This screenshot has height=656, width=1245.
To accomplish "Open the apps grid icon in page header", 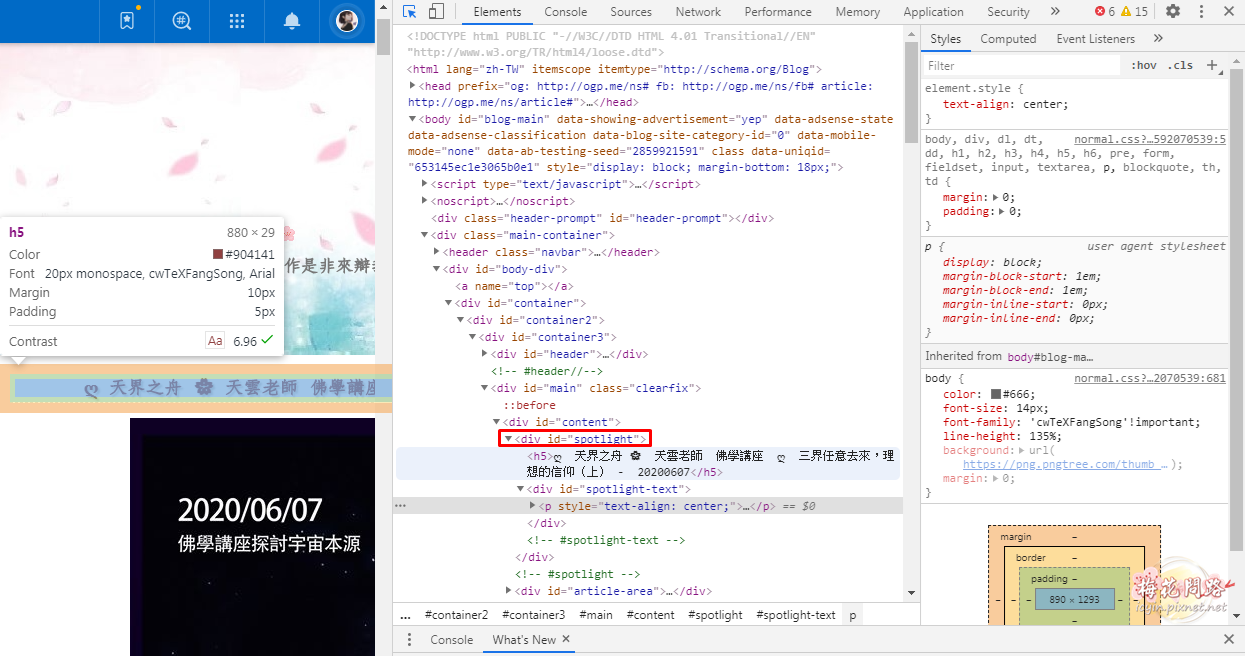I will pos(237,20).
